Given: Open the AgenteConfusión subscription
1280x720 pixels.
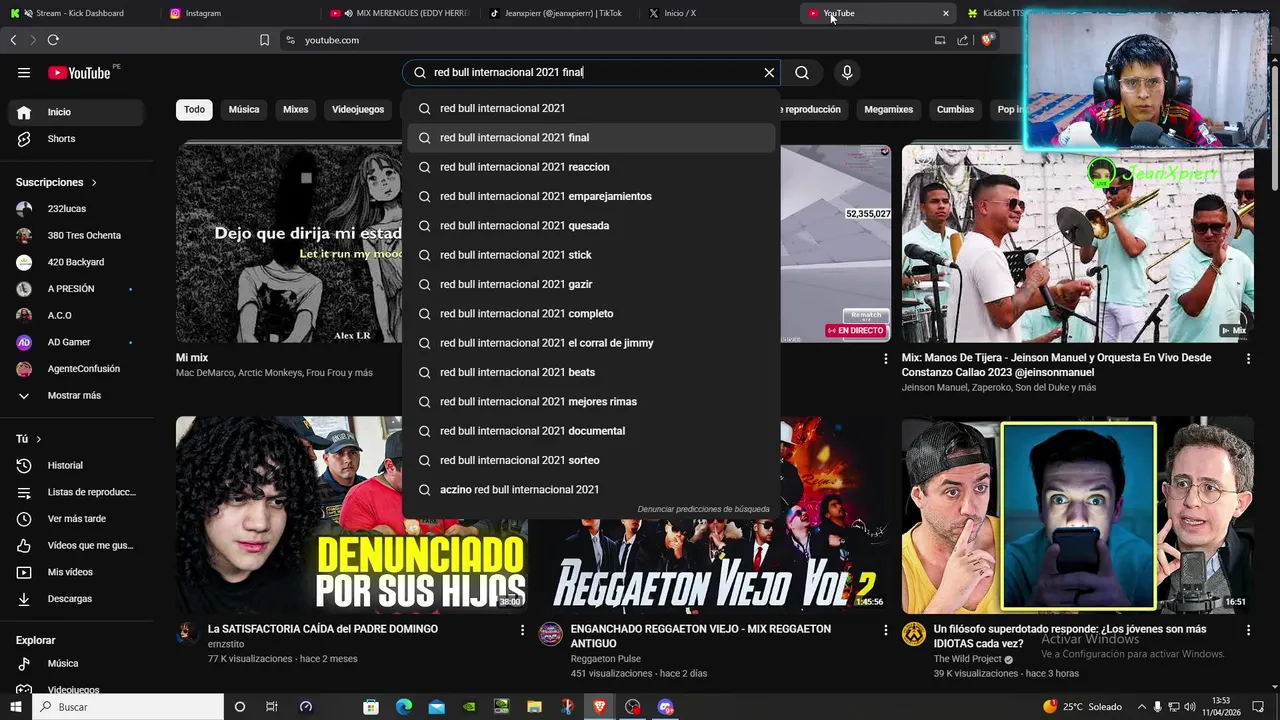Looking at the screenshot, I should pyautogui.click(x=76, y=369).
